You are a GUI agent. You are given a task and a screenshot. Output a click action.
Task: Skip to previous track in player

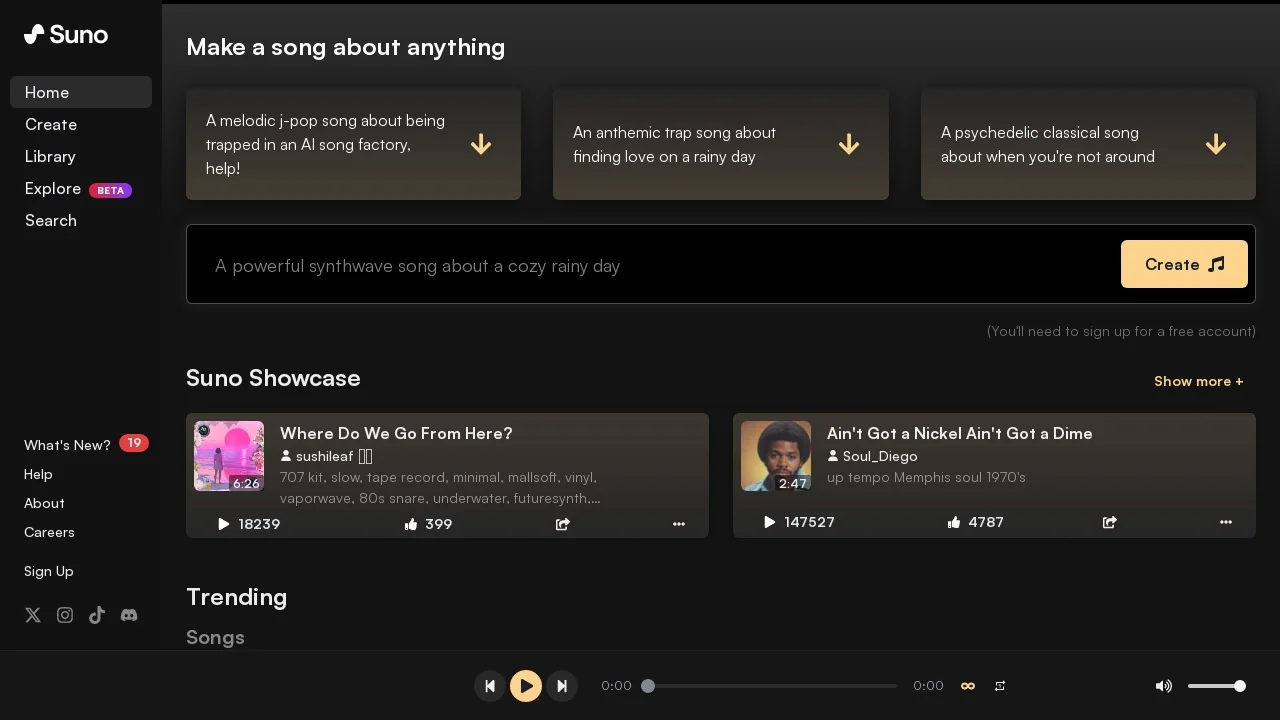pyautogui.click(x=490, y=686)
